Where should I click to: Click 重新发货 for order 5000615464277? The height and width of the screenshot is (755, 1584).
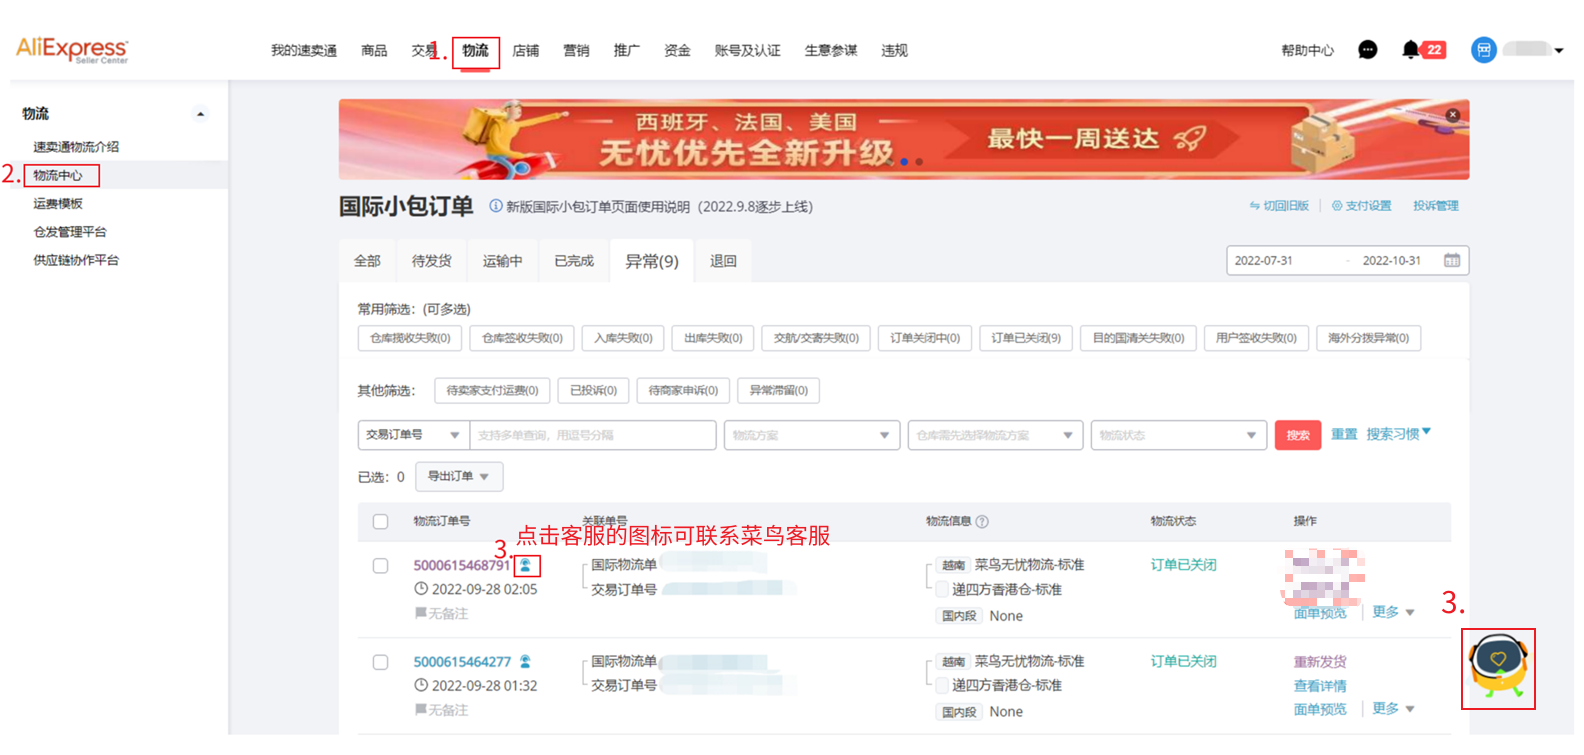pyautogui.click(x=1320, y=662)
